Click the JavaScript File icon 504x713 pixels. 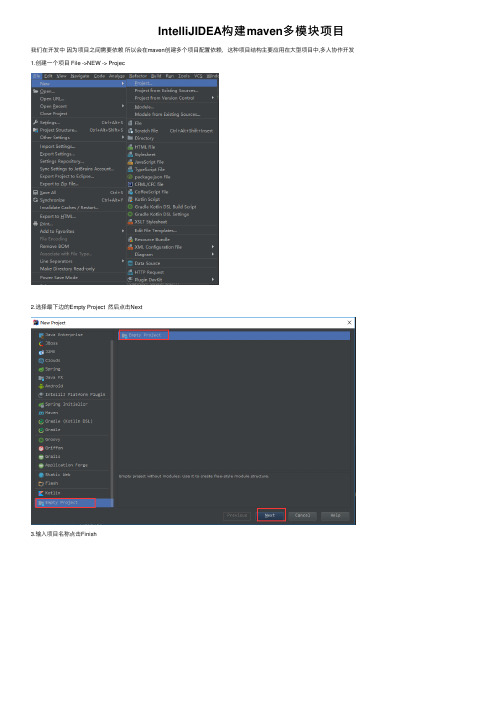click(x=130, y=162)
